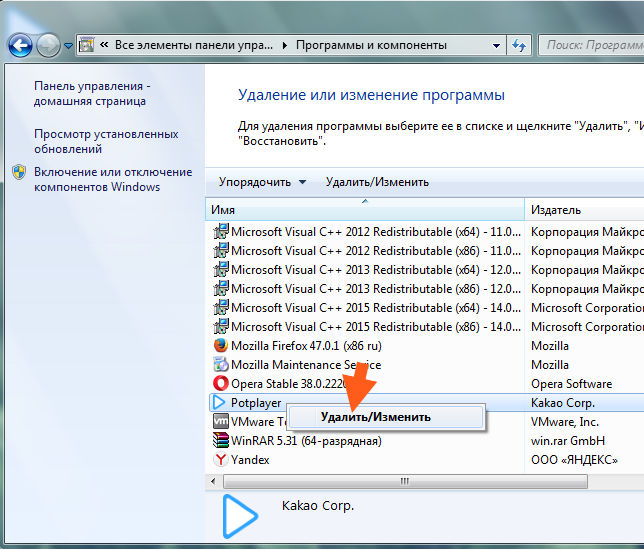Click icon of Visual C++ 2013 (x64)
Viewport: 644px width, 549px height.
[221, 270]
